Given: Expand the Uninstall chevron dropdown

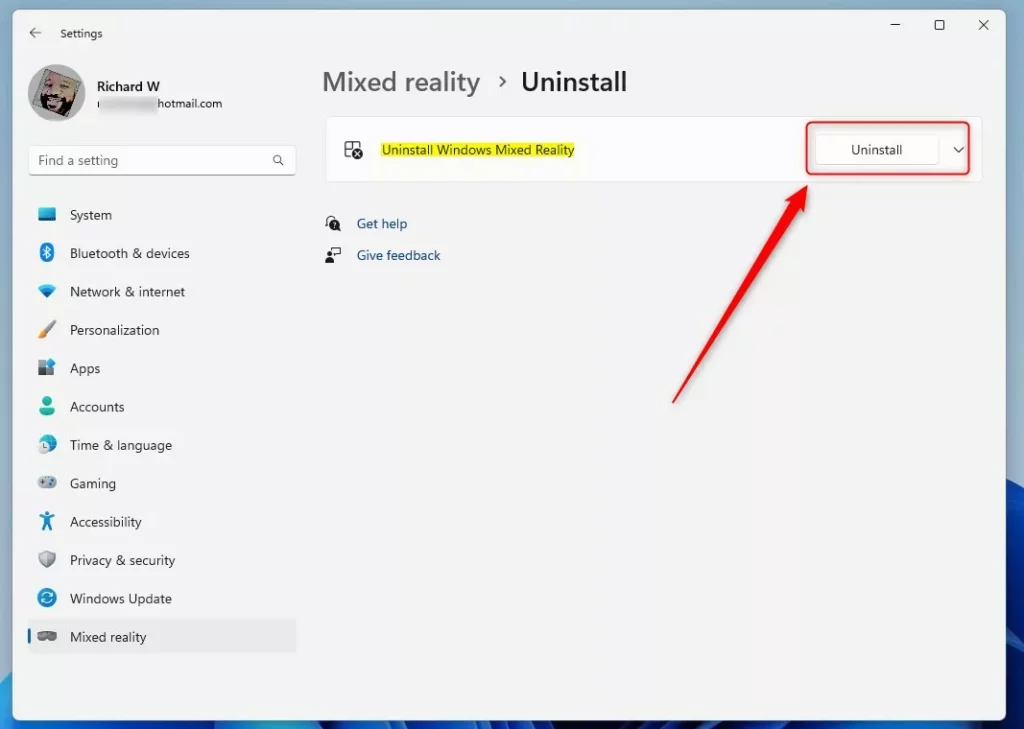Looking at the screenshot, I should (958, 150).
